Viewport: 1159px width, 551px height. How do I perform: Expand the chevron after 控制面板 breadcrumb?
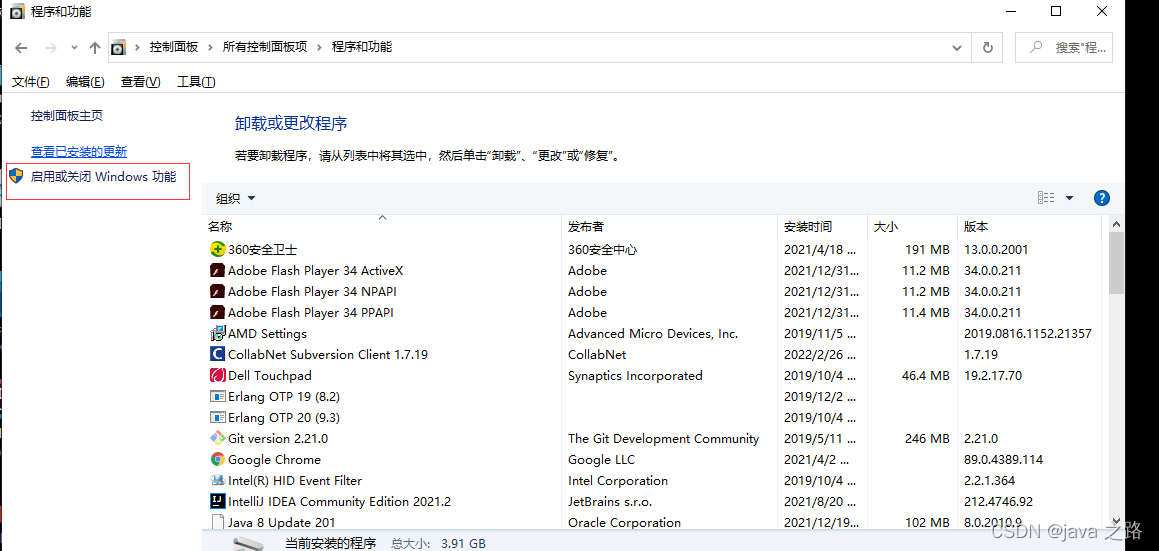[211, 47]
